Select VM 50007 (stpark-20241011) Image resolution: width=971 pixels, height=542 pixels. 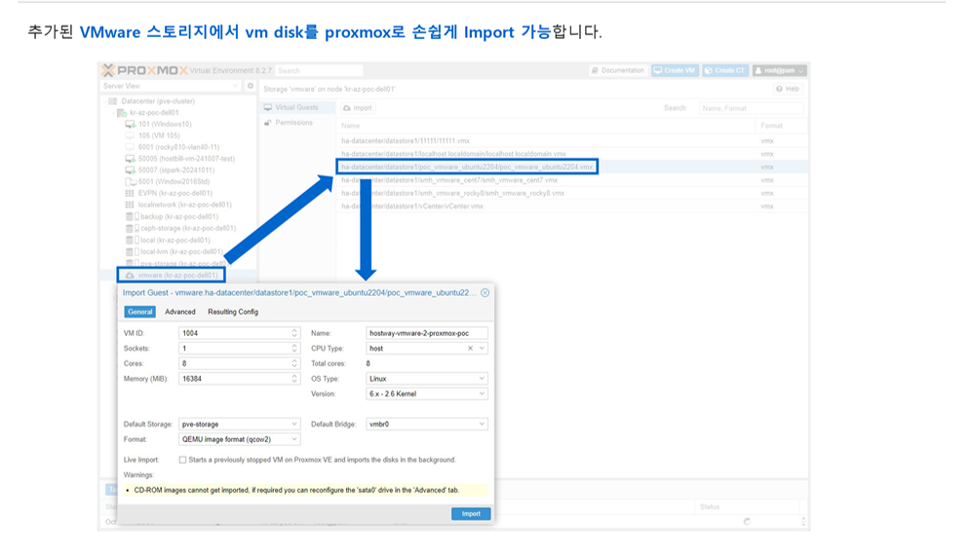click(176, 170)
